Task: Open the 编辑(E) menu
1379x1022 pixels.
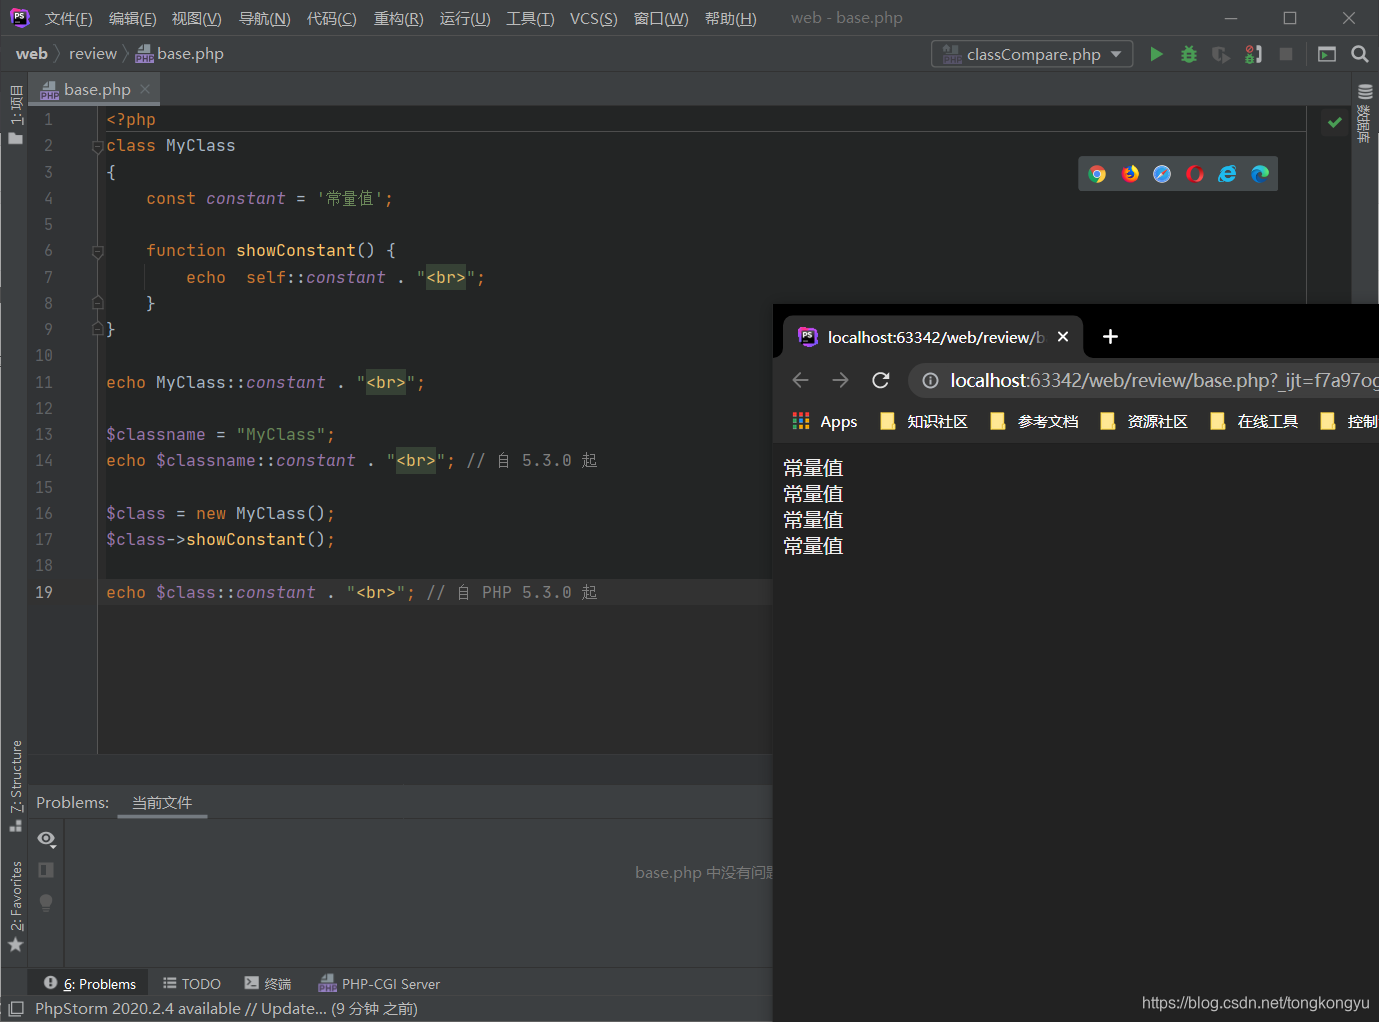Action: 132,19
